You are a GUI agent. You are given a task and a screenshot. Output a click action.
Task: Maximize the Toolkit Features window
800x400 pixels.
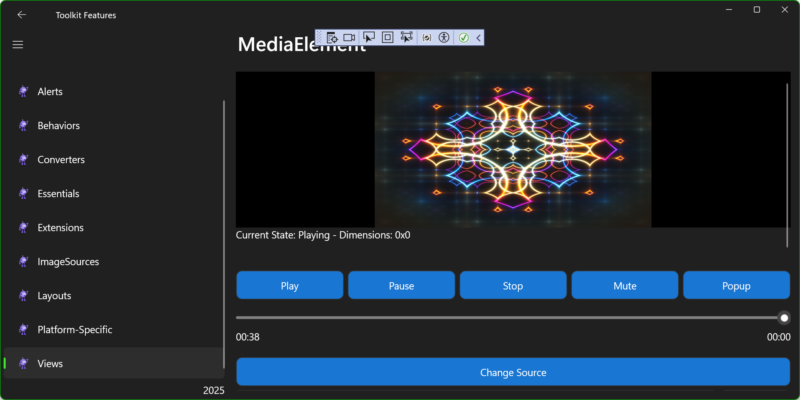757,10
